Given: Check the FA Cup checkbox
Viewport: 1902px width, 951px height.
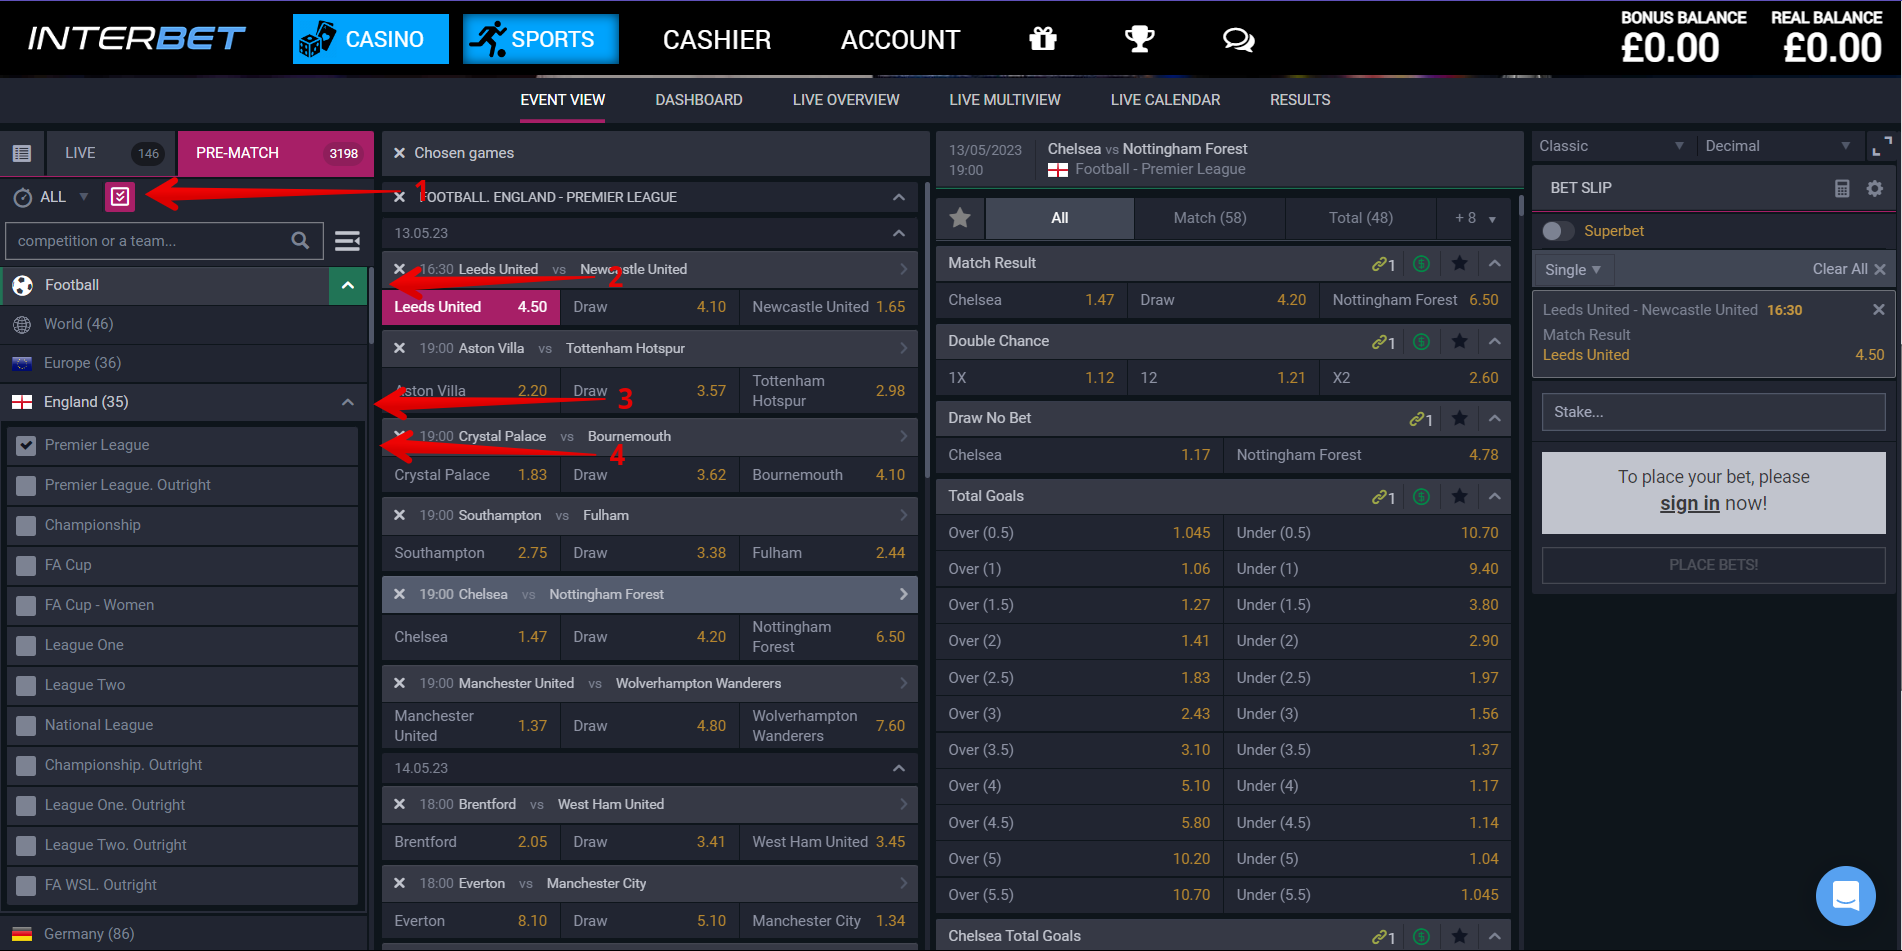Looking at the screenshot, I should click(26, 565).
